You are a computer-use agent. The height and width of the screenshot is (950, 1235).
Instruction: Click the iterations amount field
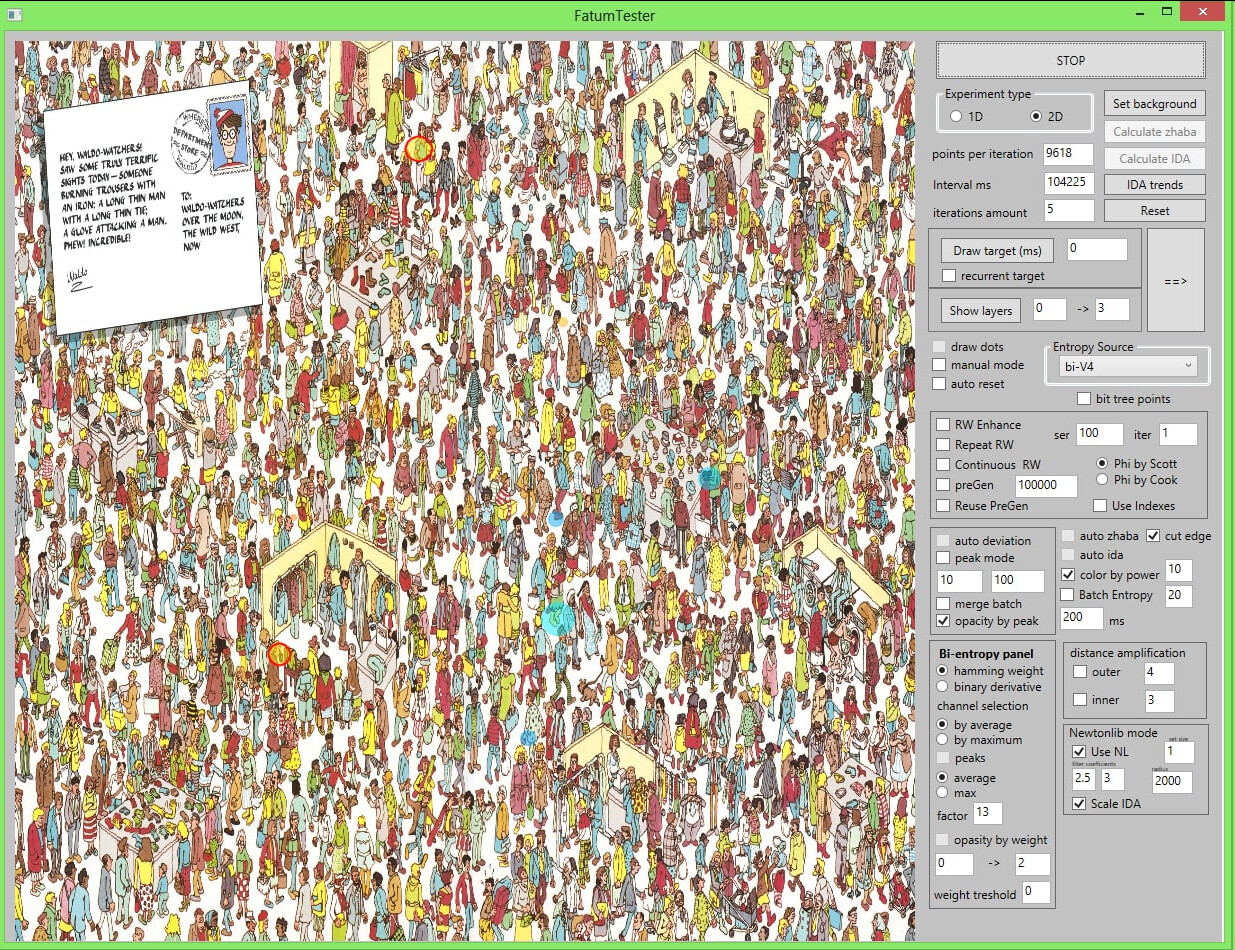(1068, 211)
